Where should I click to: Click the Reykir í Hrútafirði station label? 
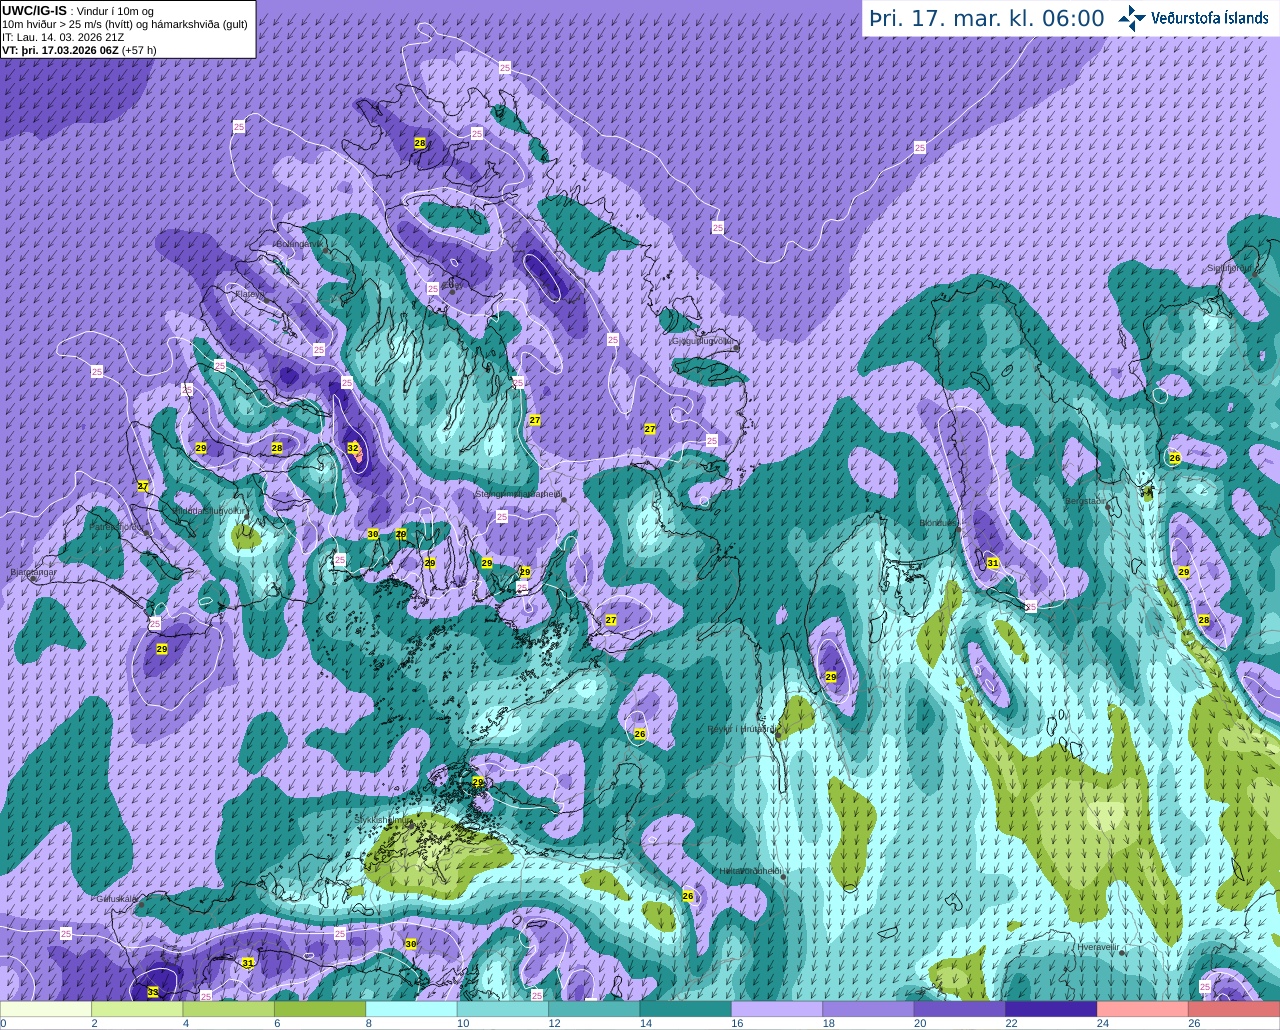742,729
